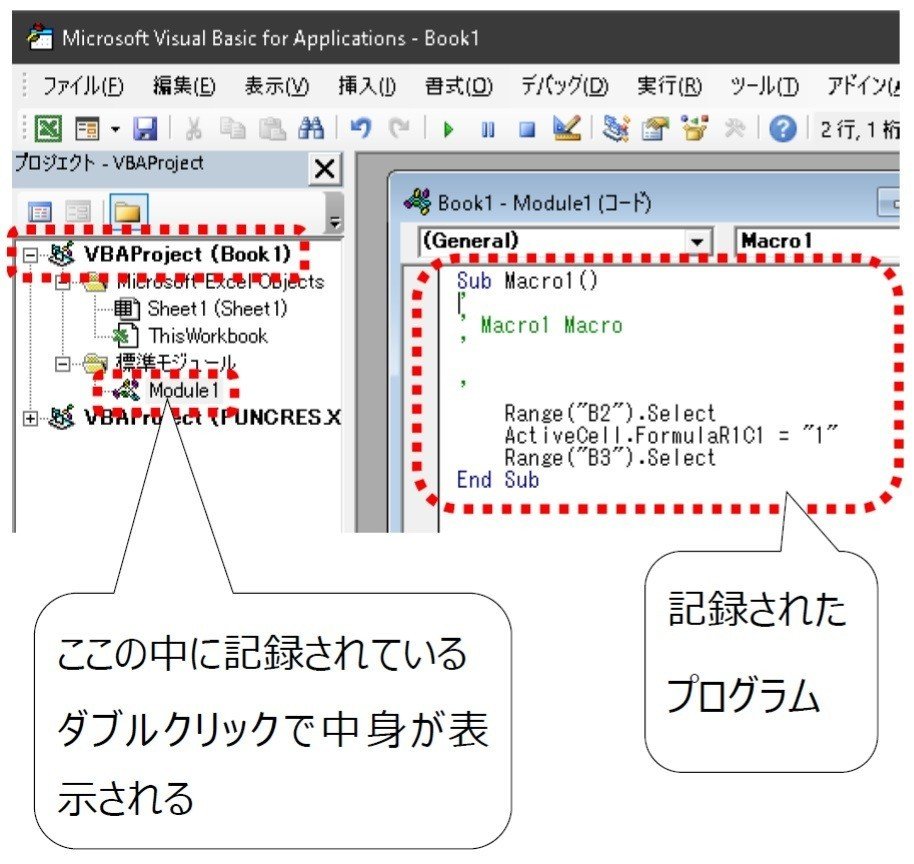Select the Microsoft Excel Objects folder

coord(220,282)
